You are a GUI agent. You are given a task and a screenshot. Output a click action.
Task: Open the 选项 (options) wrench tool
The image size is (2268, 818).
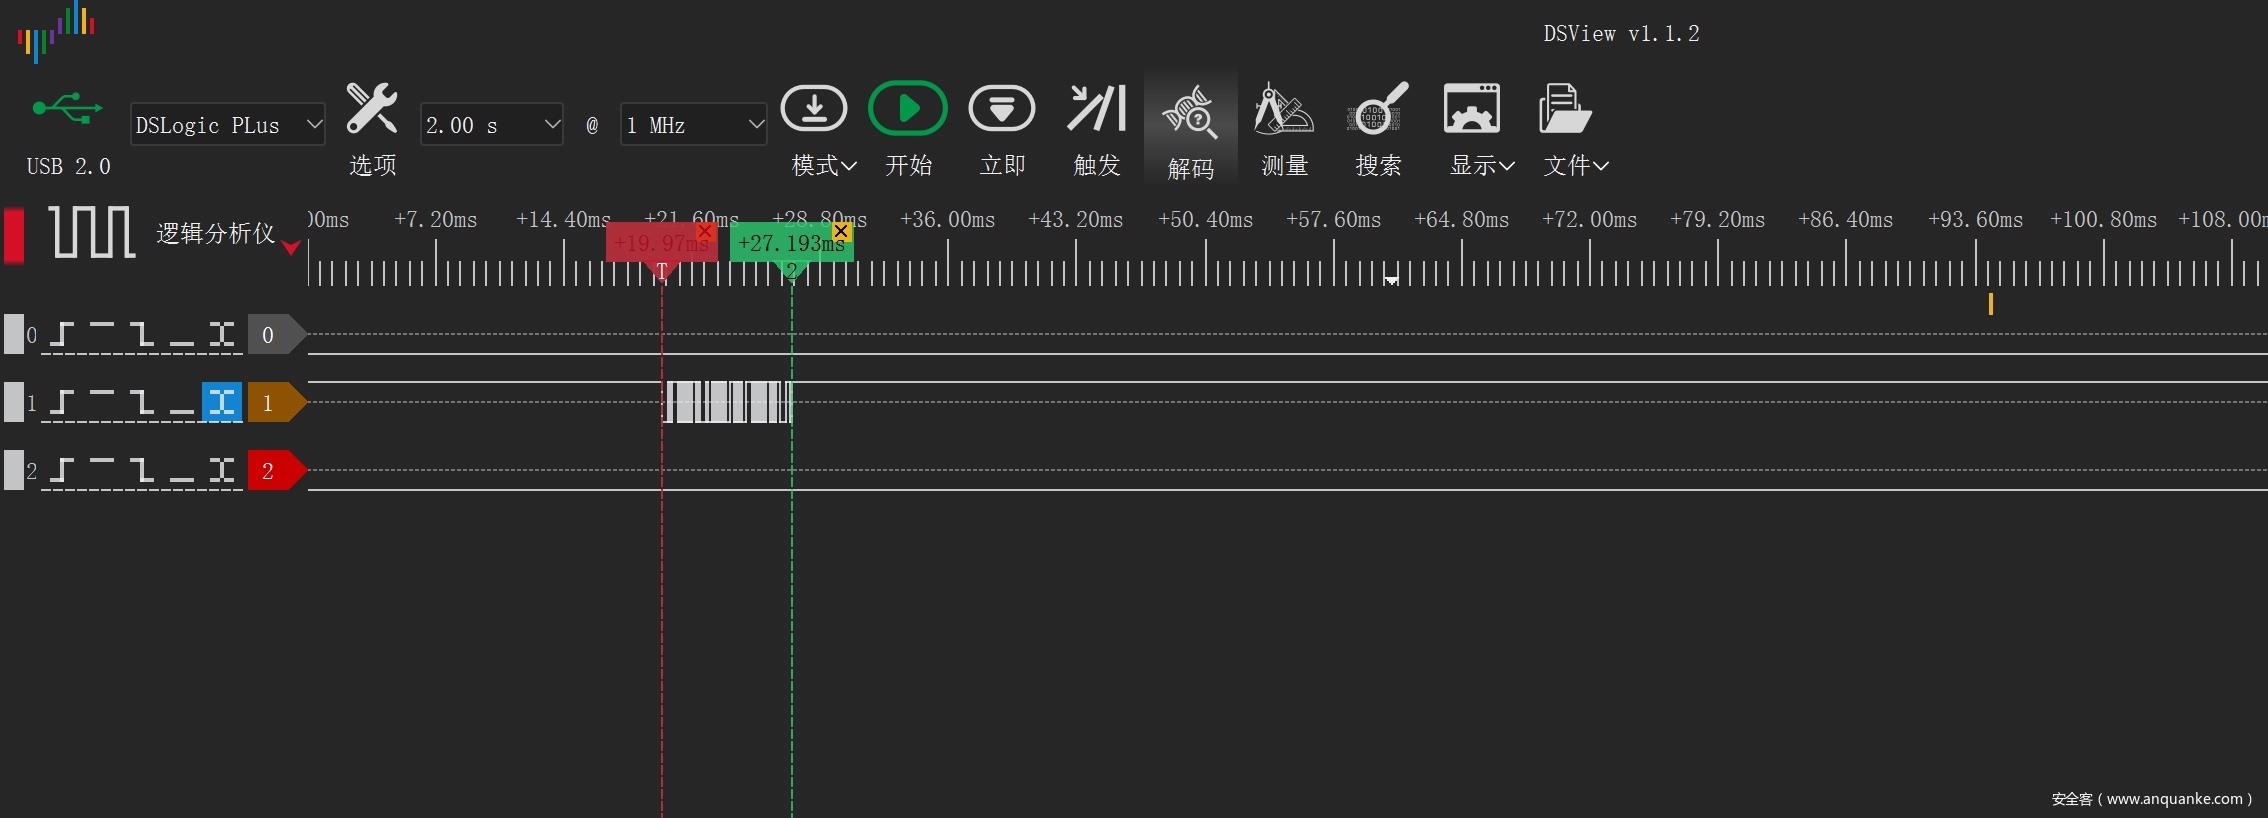(x=372, y=110)
